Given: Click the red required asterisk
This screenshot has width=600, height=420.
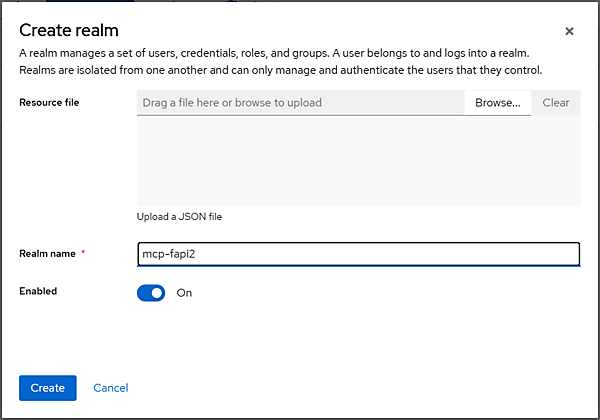Looking at the screenshot, I should coord(83,252).
